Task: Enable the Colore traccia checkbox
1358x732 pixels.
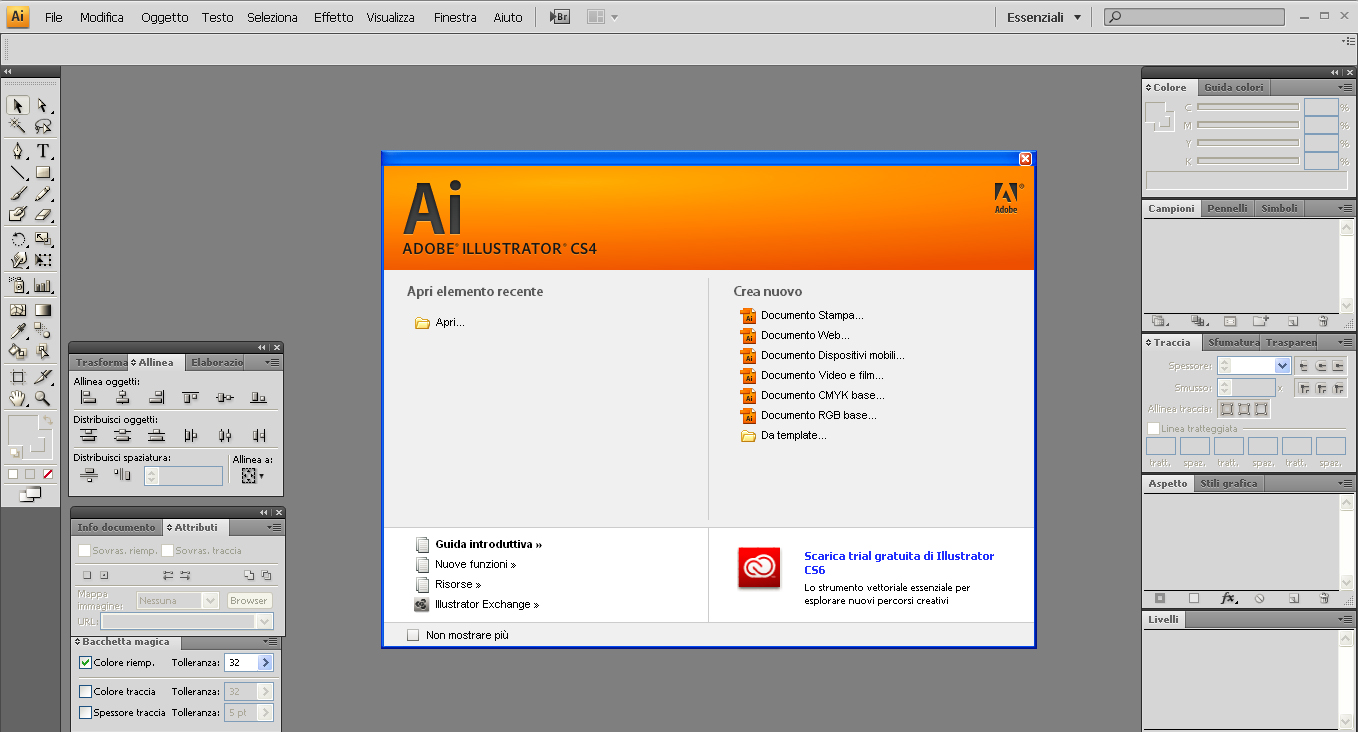Action: point(85,690)
